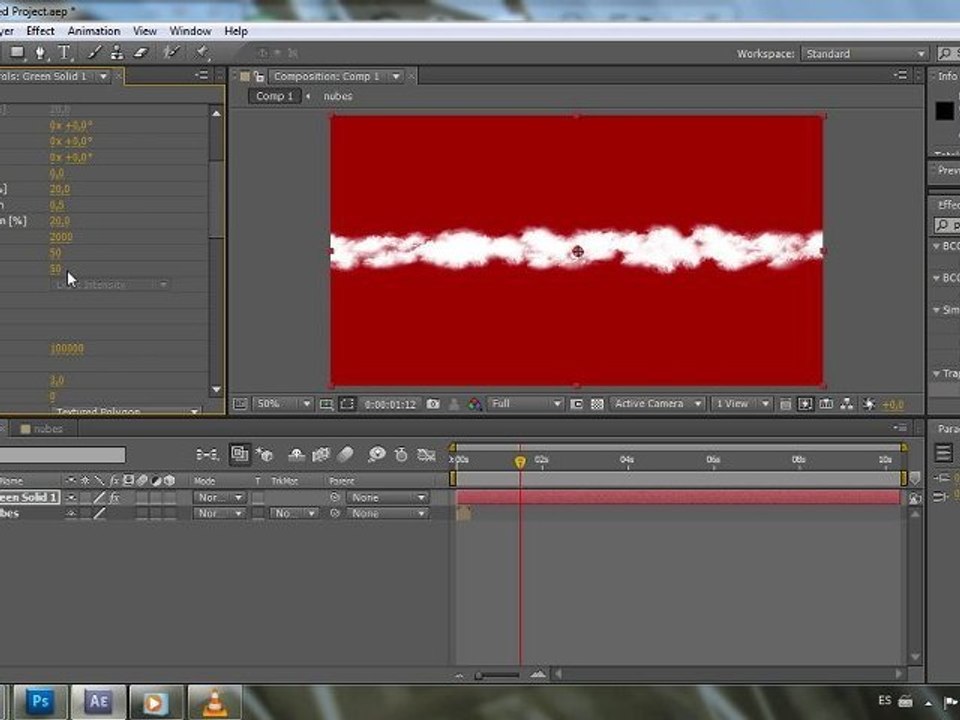Toggle quality switch on Green Solid 1
960x720 pixels.
click(99, 497)
